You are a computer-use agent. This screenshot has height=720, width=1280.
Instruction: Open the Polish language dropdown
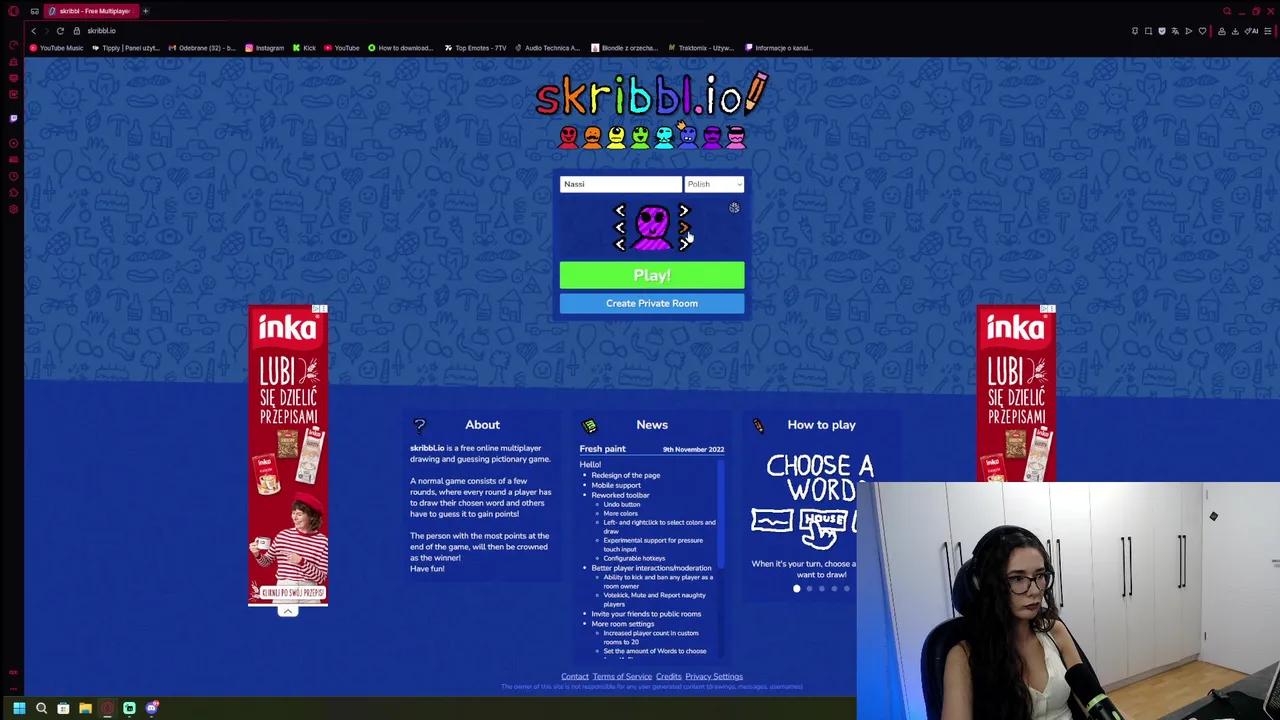click(x=714, y=184)
